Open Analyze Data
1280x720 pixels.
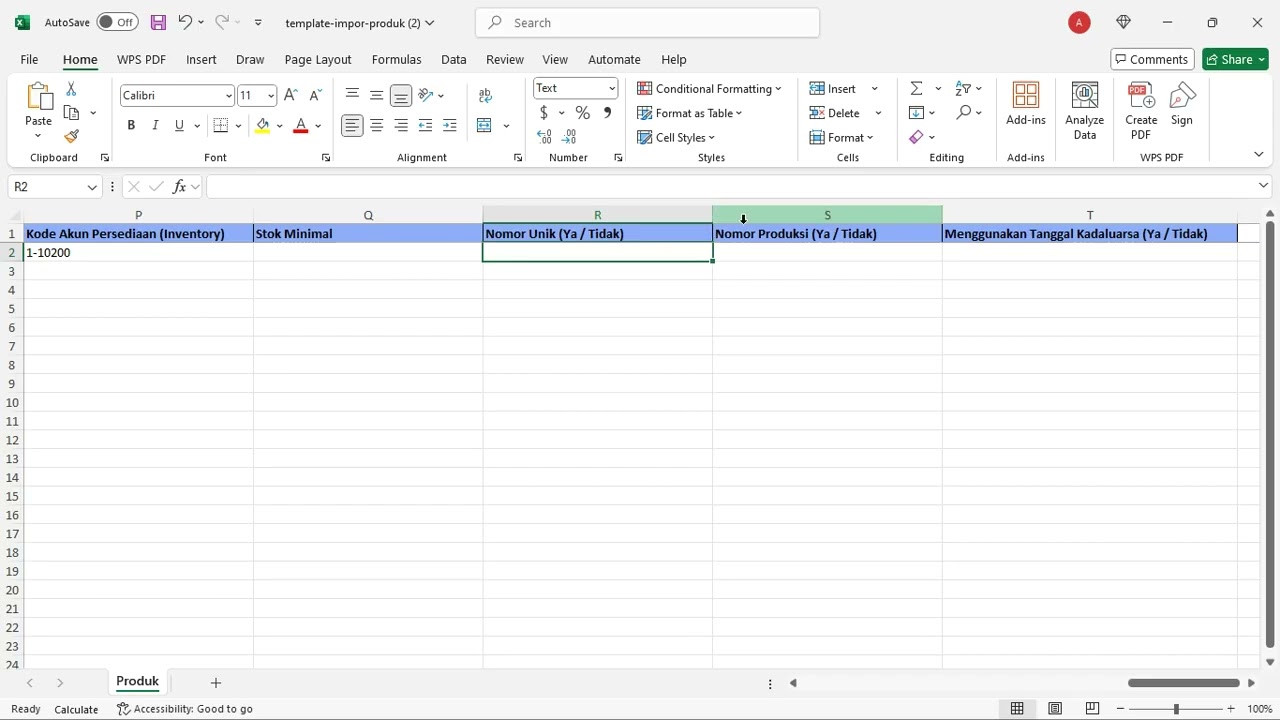click(x=1084, y=111)
